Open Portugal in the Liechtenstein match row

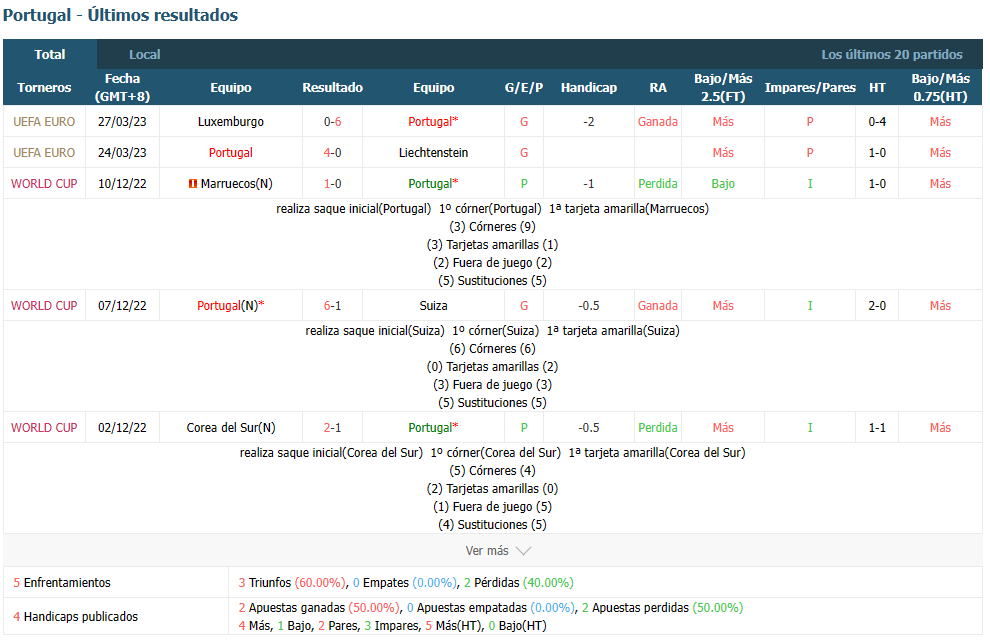[x=231, y=153]
